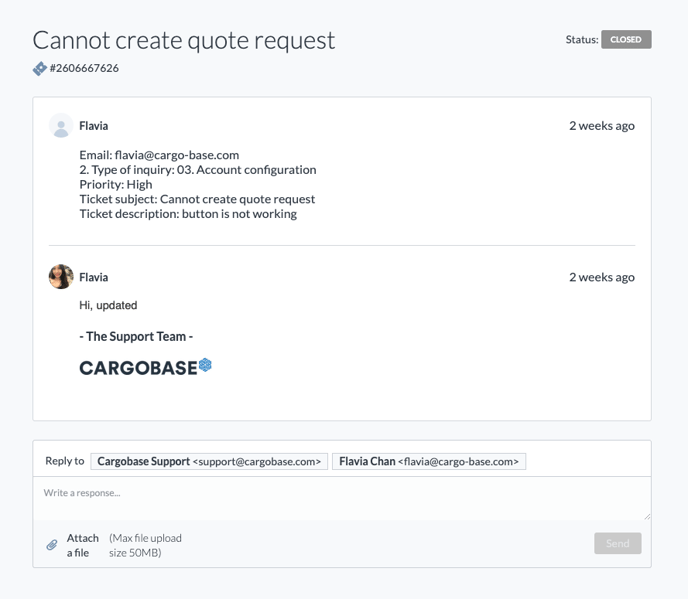The width and height of the screenshot is (688, 599).
Task: Click the Attach a file link
Action: pyautogui.click(x=82, y=545)
